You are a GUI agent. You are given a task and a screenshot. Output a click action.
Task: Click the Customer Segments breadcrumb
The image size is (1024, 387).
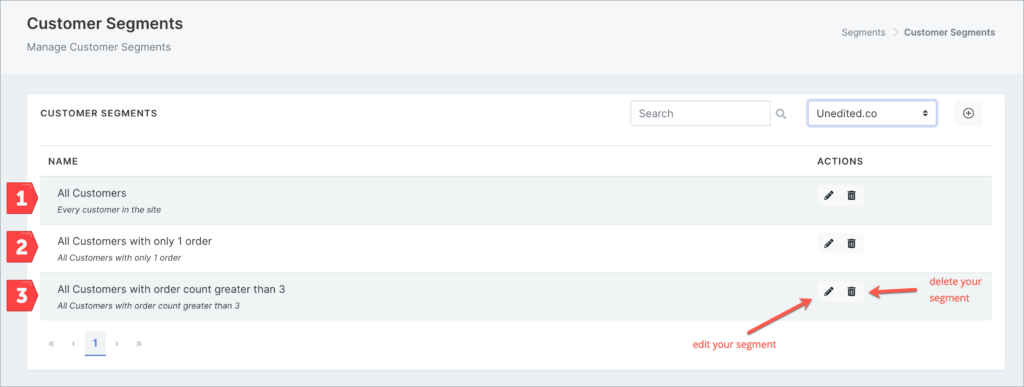(950, 32)
